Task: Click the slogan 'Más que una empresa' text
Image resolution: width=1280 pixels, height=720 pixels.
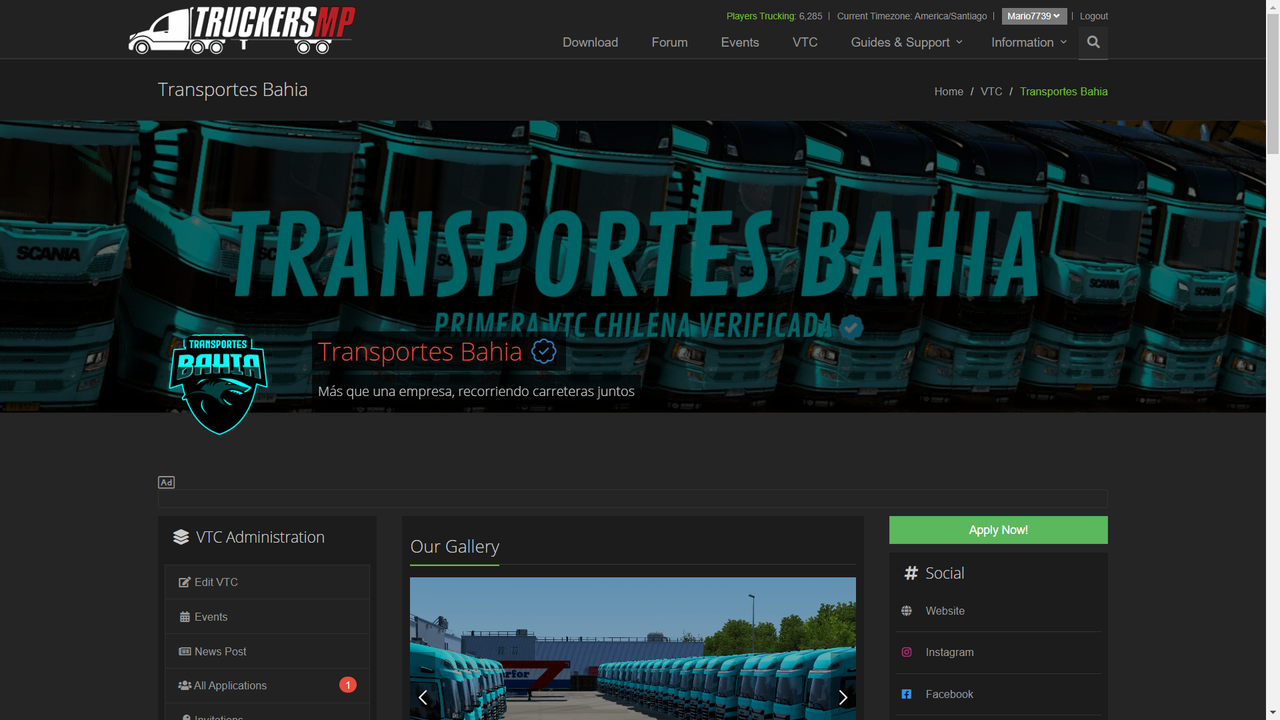Action: click(x=476, y=391)
